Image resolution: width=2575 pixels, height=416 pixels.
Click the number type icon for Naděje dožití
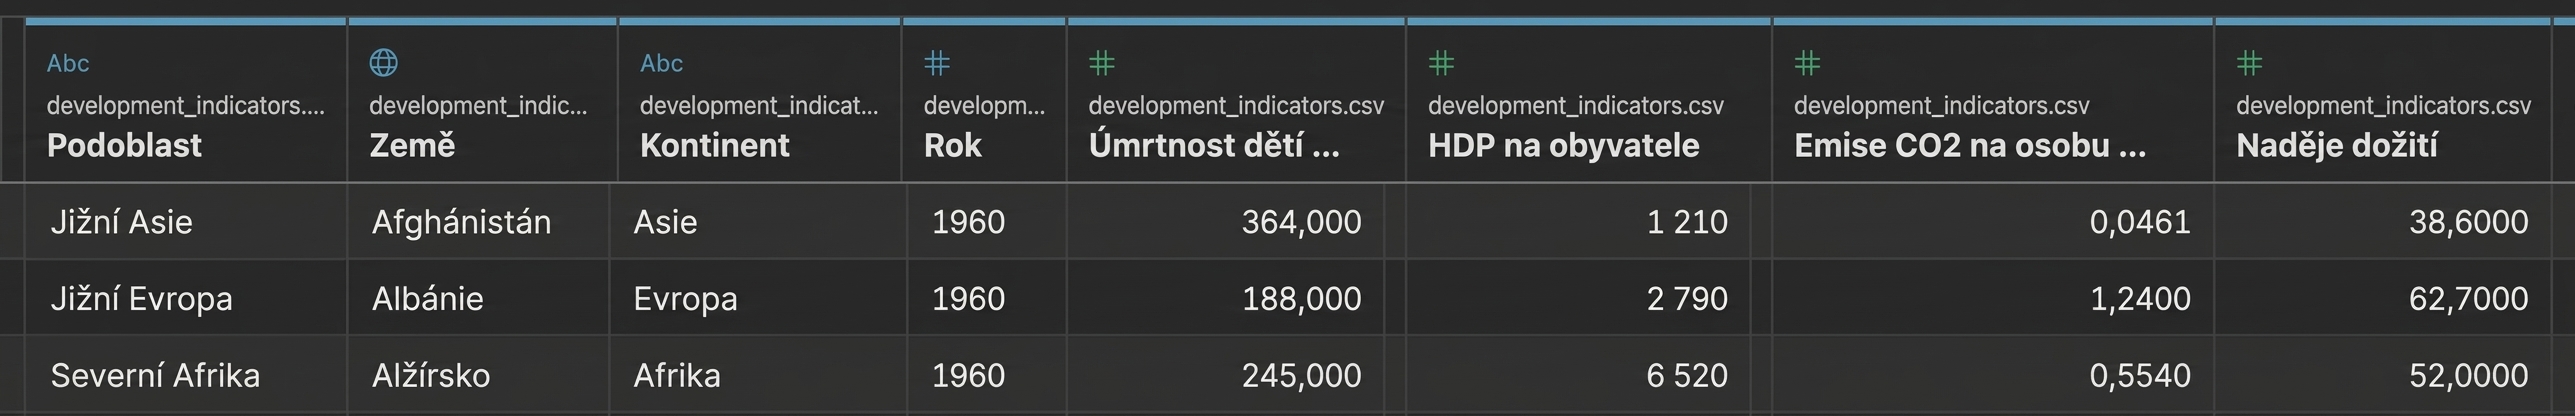point(2249,63)
